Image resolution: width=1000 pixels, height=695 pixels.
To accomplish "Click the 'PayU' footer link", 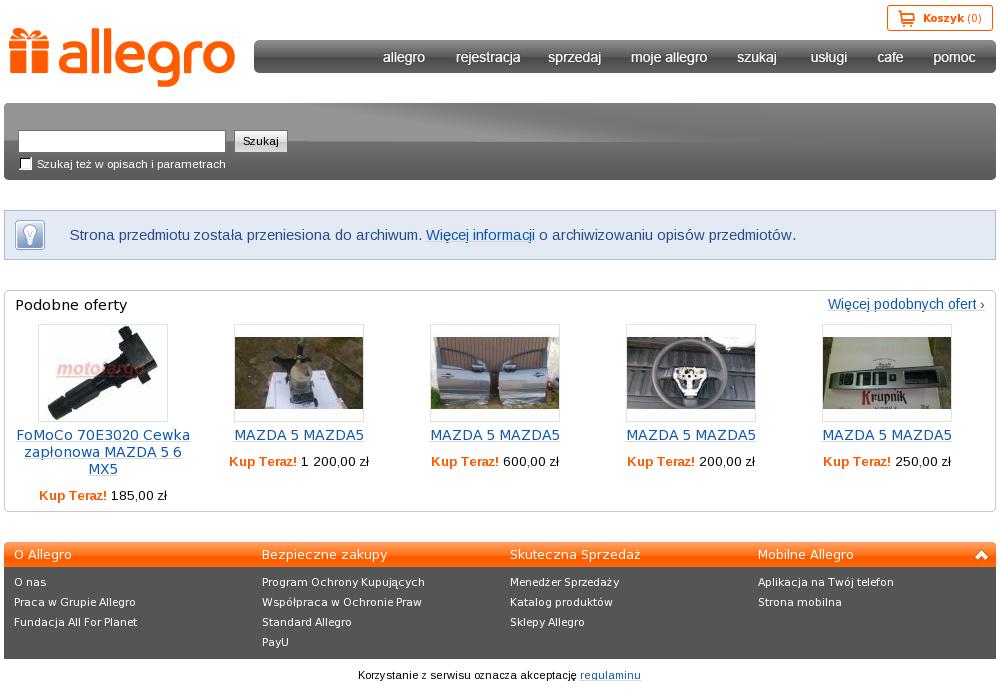I will pyautogui.click(x=275, y=642).
